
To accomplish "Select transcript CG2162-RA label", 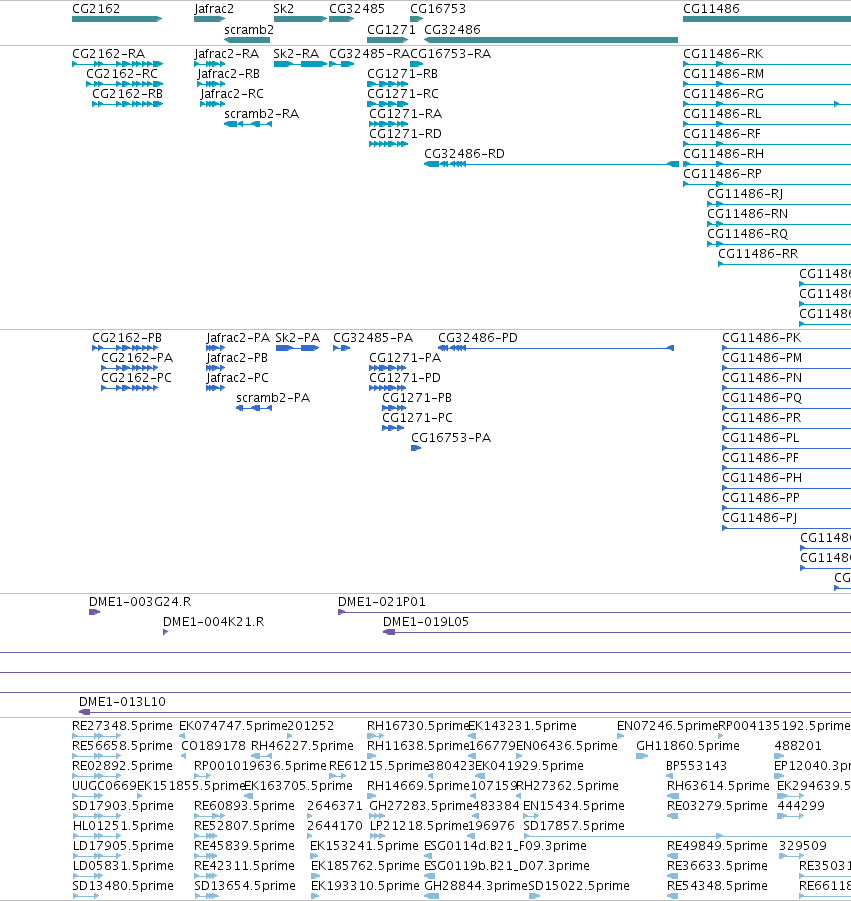I will [109, 53].
